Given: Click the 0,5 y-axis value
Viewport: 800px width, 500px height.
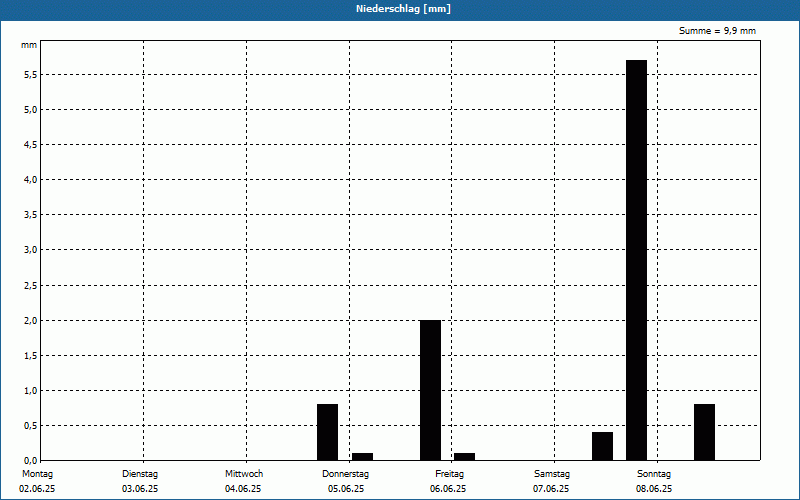Looking at the screenshot, I should point(31,426).
